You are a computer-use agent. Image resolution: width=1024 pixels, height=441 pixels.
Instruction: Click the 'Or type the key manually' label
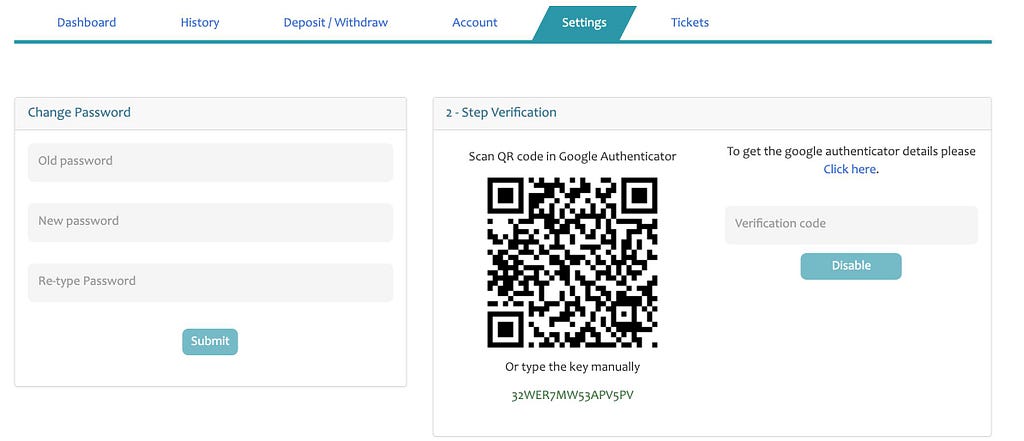point(572,367)
